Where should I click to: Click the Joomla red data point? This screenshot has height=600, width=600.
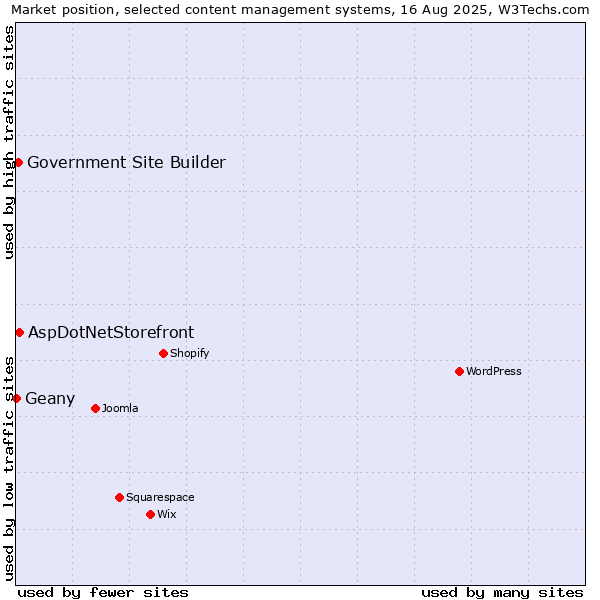tap(96, 409)
